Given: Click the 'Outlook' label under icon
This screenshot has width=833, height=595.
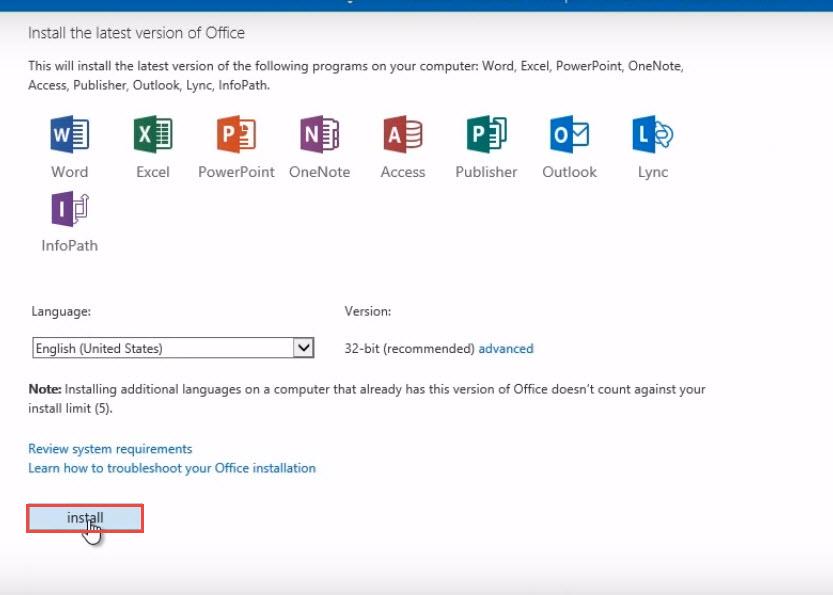Looking at the screenshot, I should click(570, 172).
